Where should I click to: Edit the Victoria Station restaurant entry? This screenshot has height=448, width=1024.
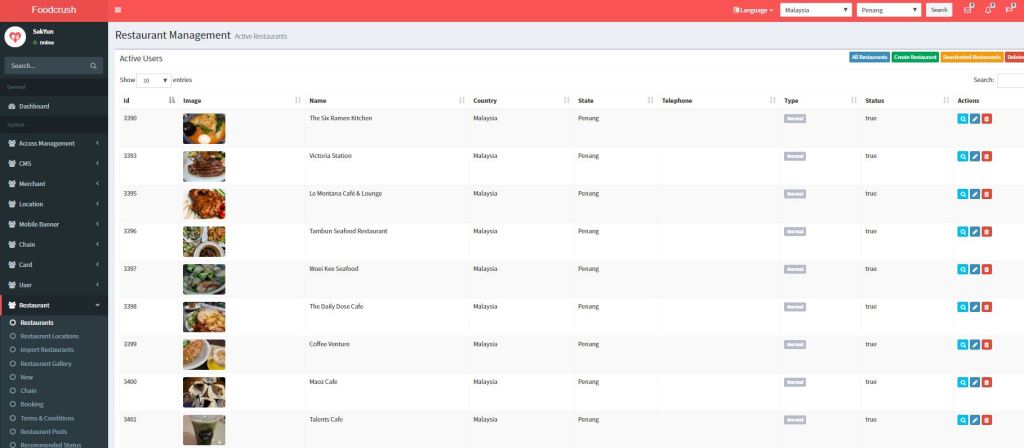click(x=975, y=156)
